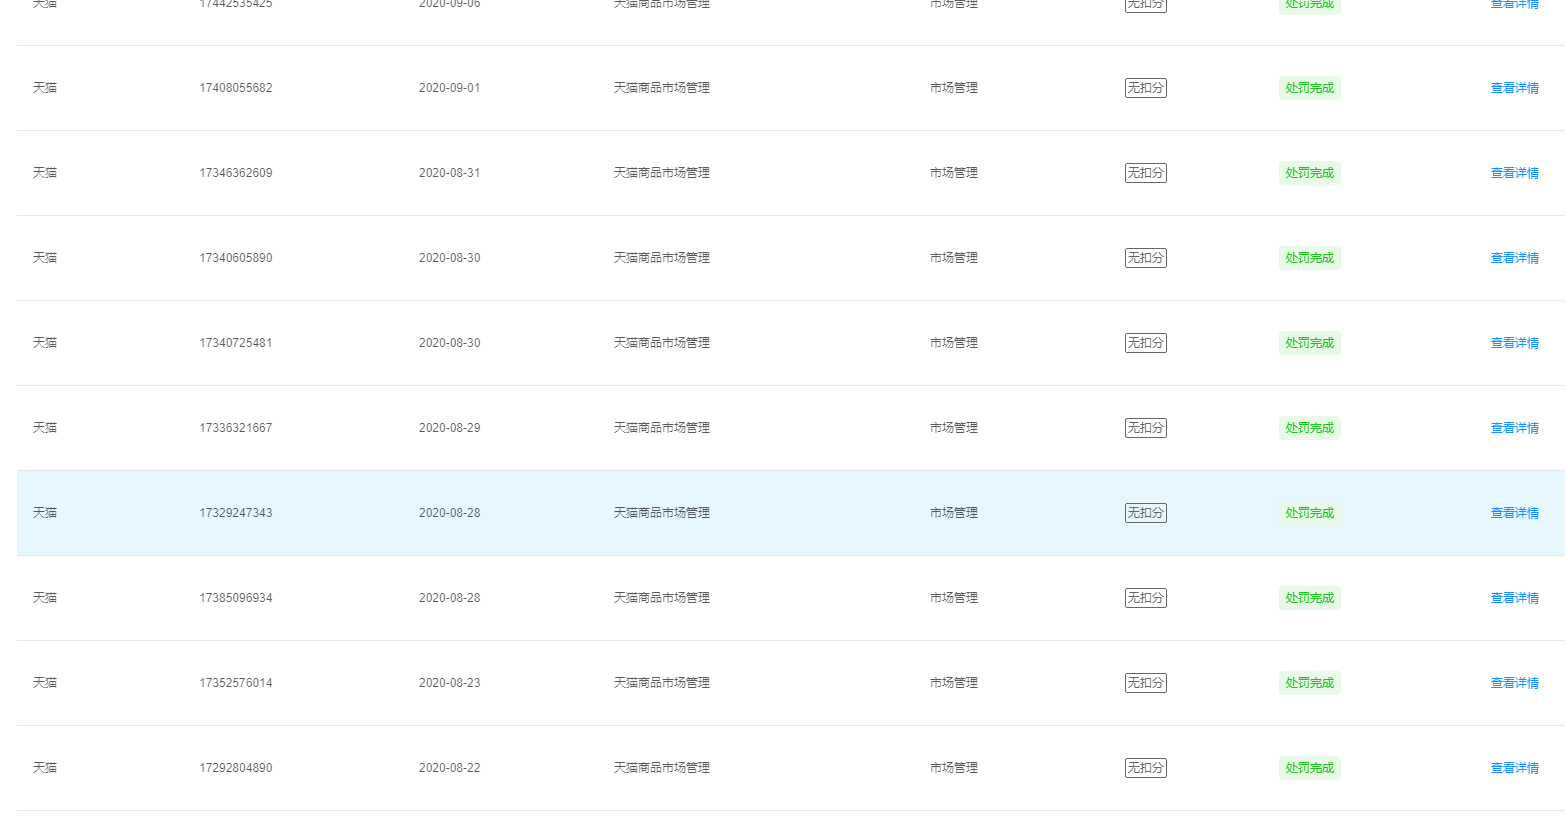The width and height of the screenshot is (1565, 817).
Task: Click the 无扣分 tag in record 17346362609
Action: pos(1145,173)
